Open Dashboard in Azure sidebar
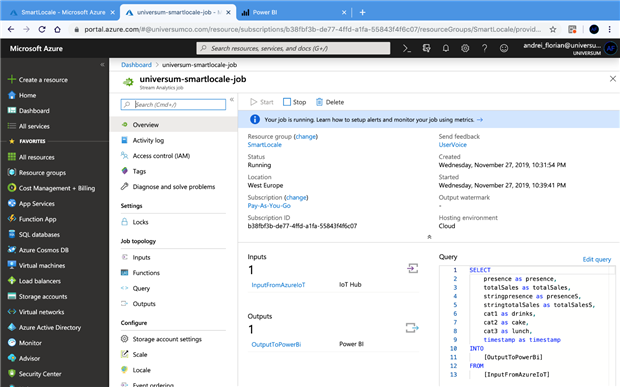The image size is (620, 387). pos(29,111)
